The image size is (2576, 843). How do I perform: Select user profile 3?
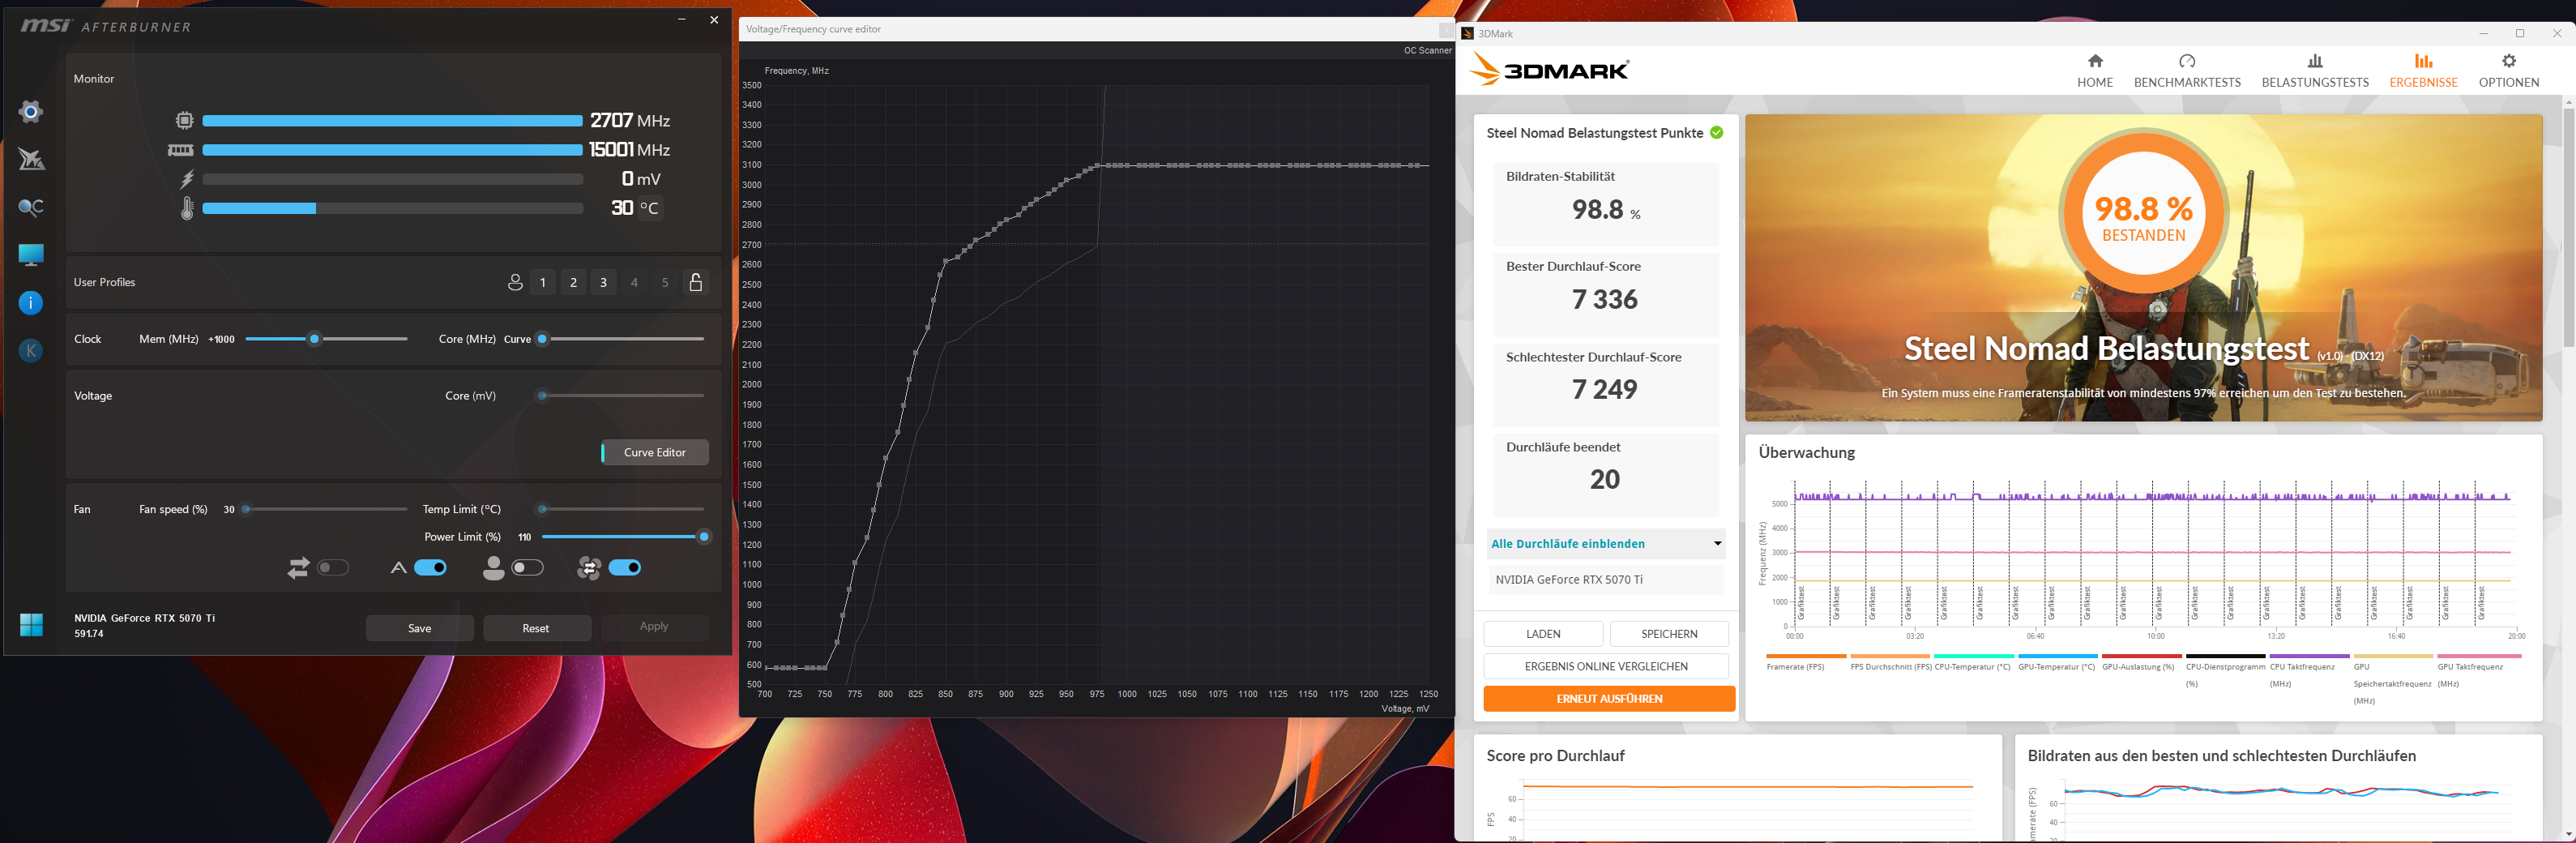[603, 283]
